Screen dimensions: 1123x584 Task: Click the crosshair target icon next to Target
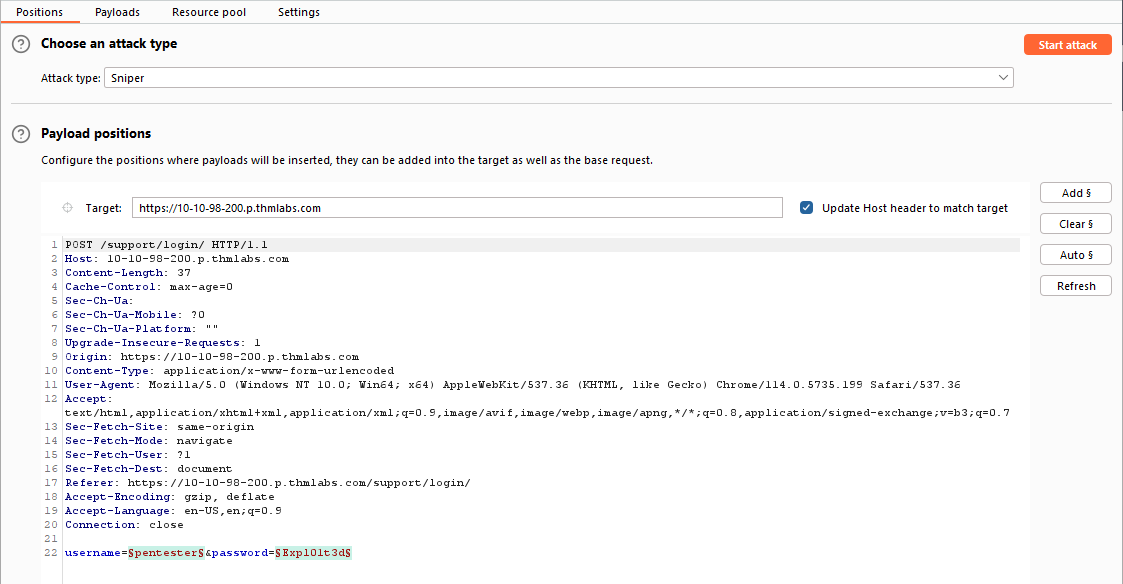coord(67,208)
